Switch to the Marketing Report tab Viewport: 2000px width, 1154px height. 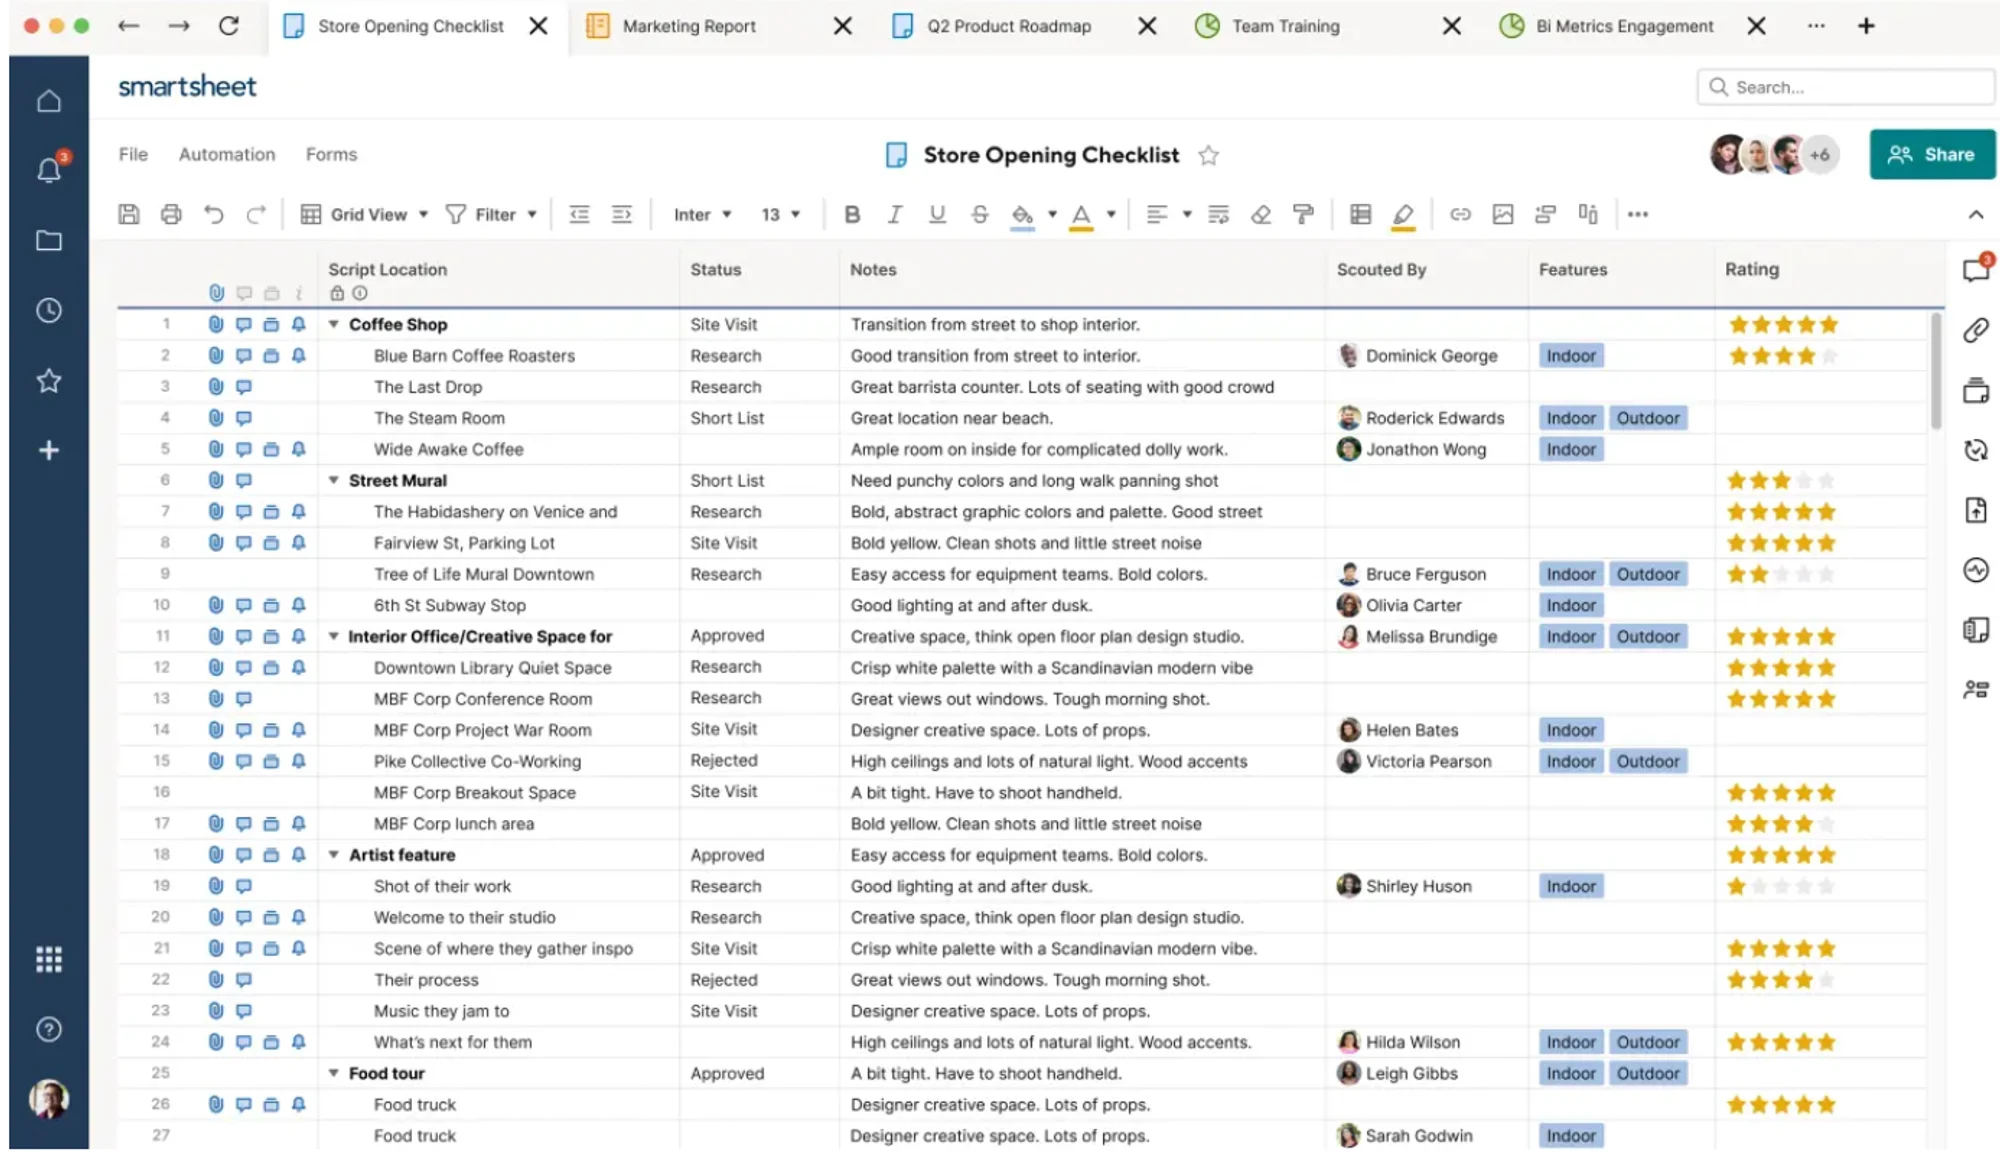pos(688,26)
